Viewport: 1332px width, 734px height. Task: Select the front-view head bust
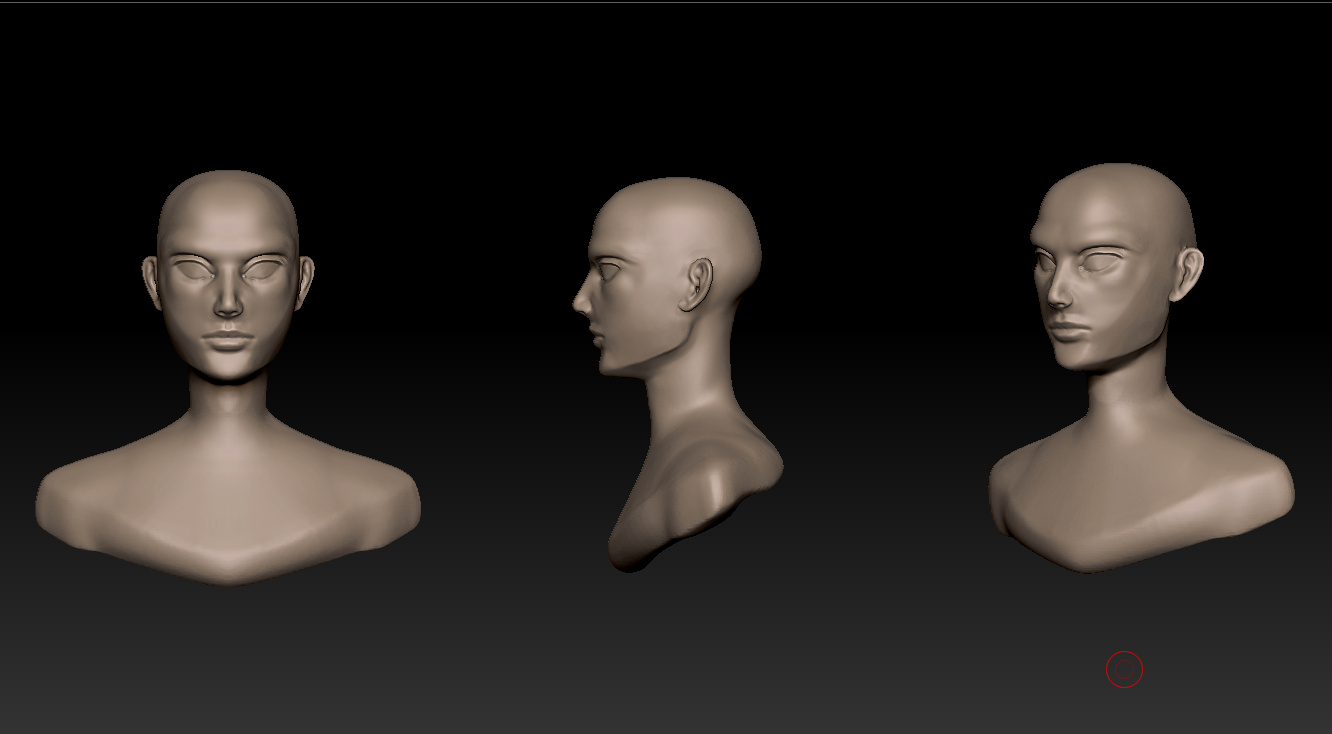tap(228, 377)
